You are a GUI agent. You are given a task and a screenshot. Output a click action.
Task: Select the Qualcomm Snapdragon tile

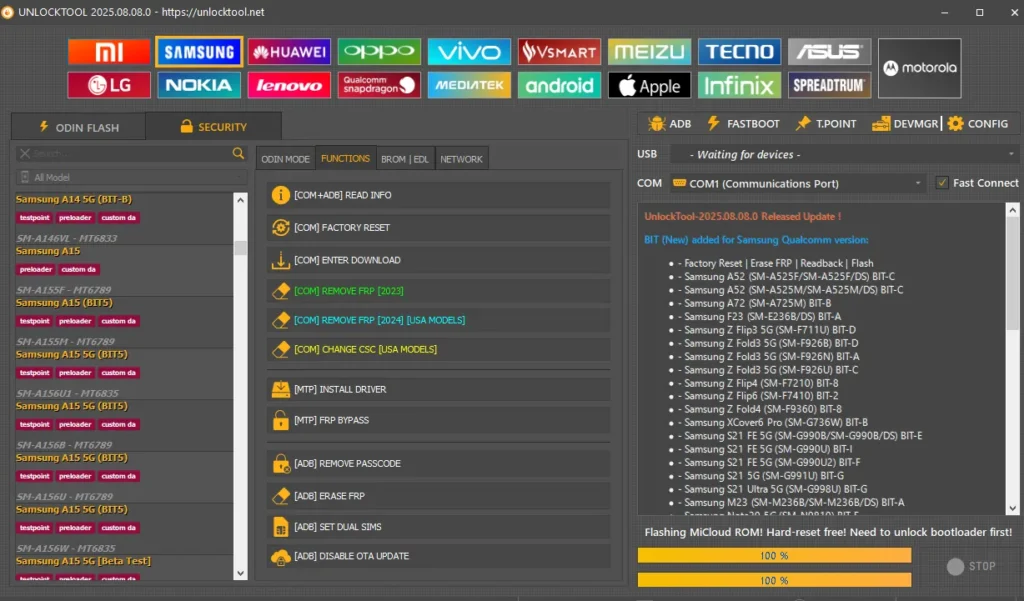tap(379, 86)
